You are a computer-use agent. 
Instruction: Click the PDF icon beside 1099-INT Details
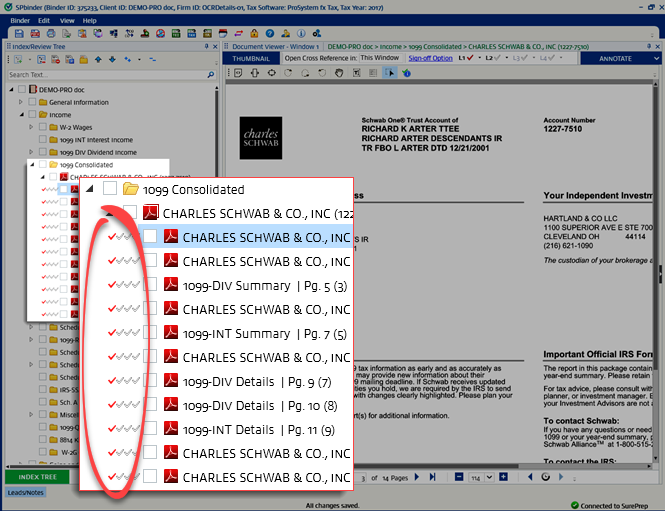170,429
